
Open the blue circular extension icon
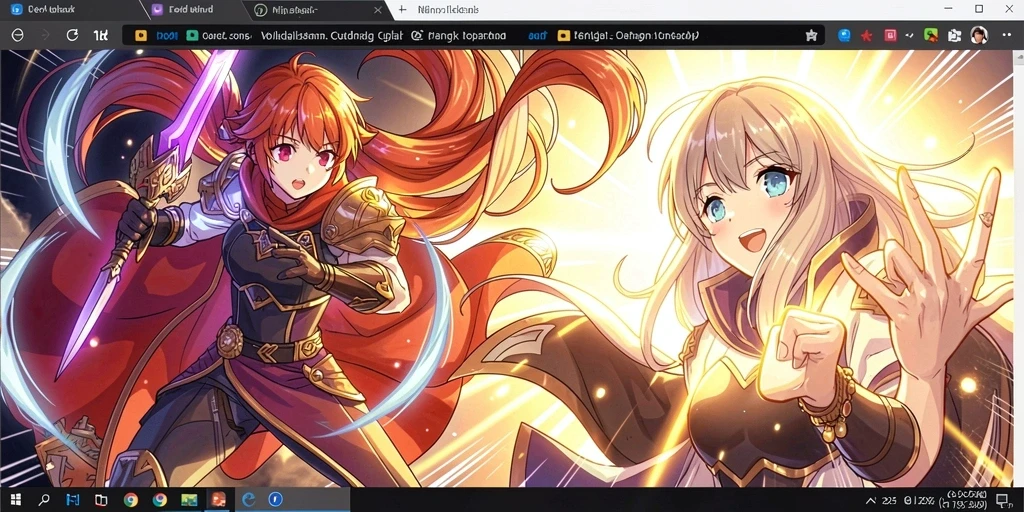pyautogui.click(x=844, y=35)
